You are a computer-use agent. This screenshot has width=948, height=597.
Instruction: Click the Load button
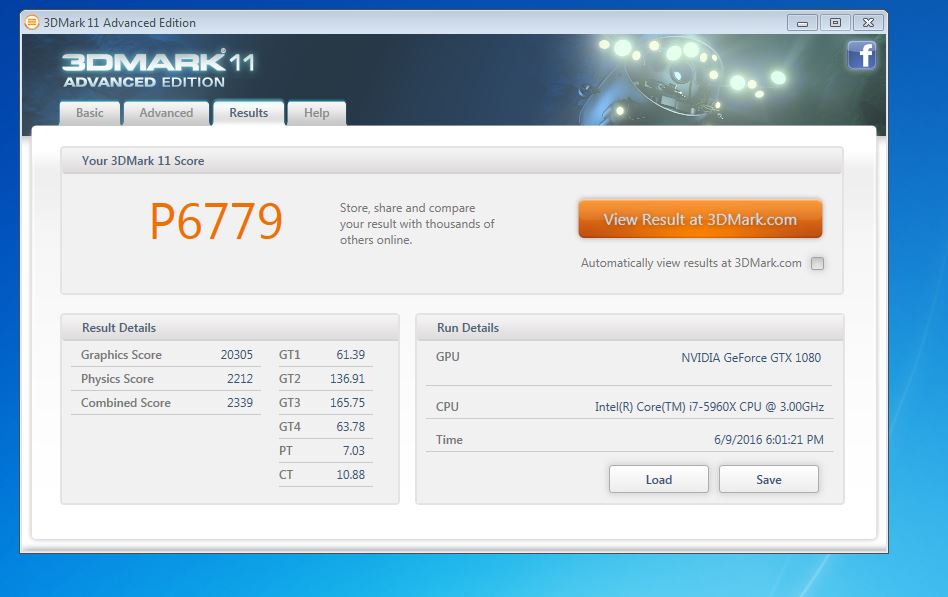pos(658,479)
